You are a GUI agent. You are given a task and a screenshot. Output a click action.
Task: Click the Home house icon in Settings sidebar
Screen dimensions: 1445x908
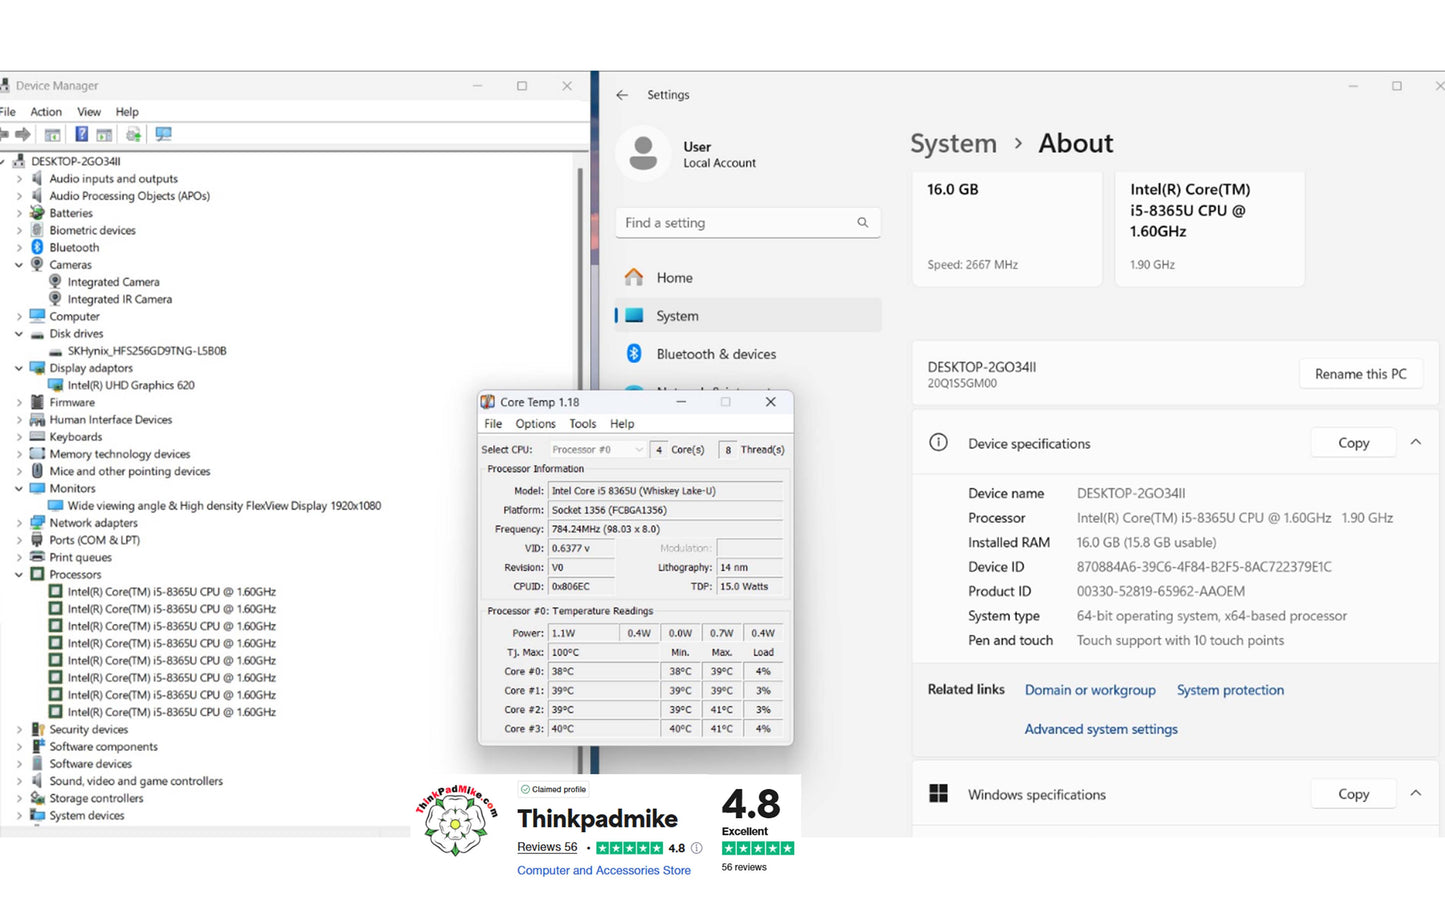[x=634, y=277]
